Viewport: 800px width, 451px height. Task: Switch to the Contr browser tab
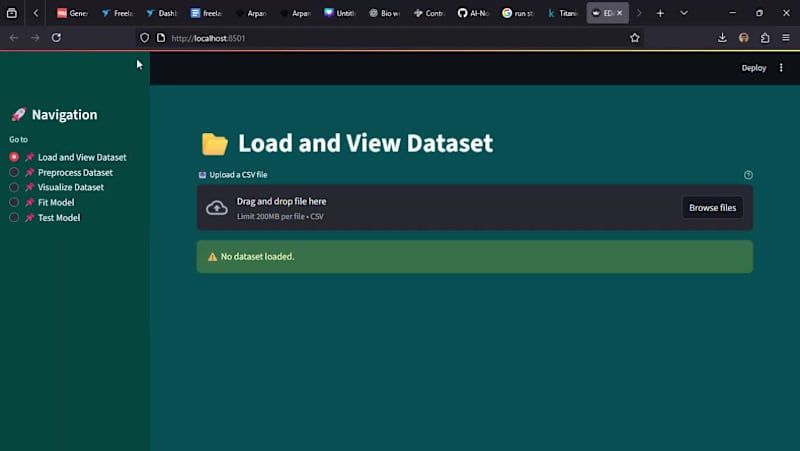coord(429,13)
